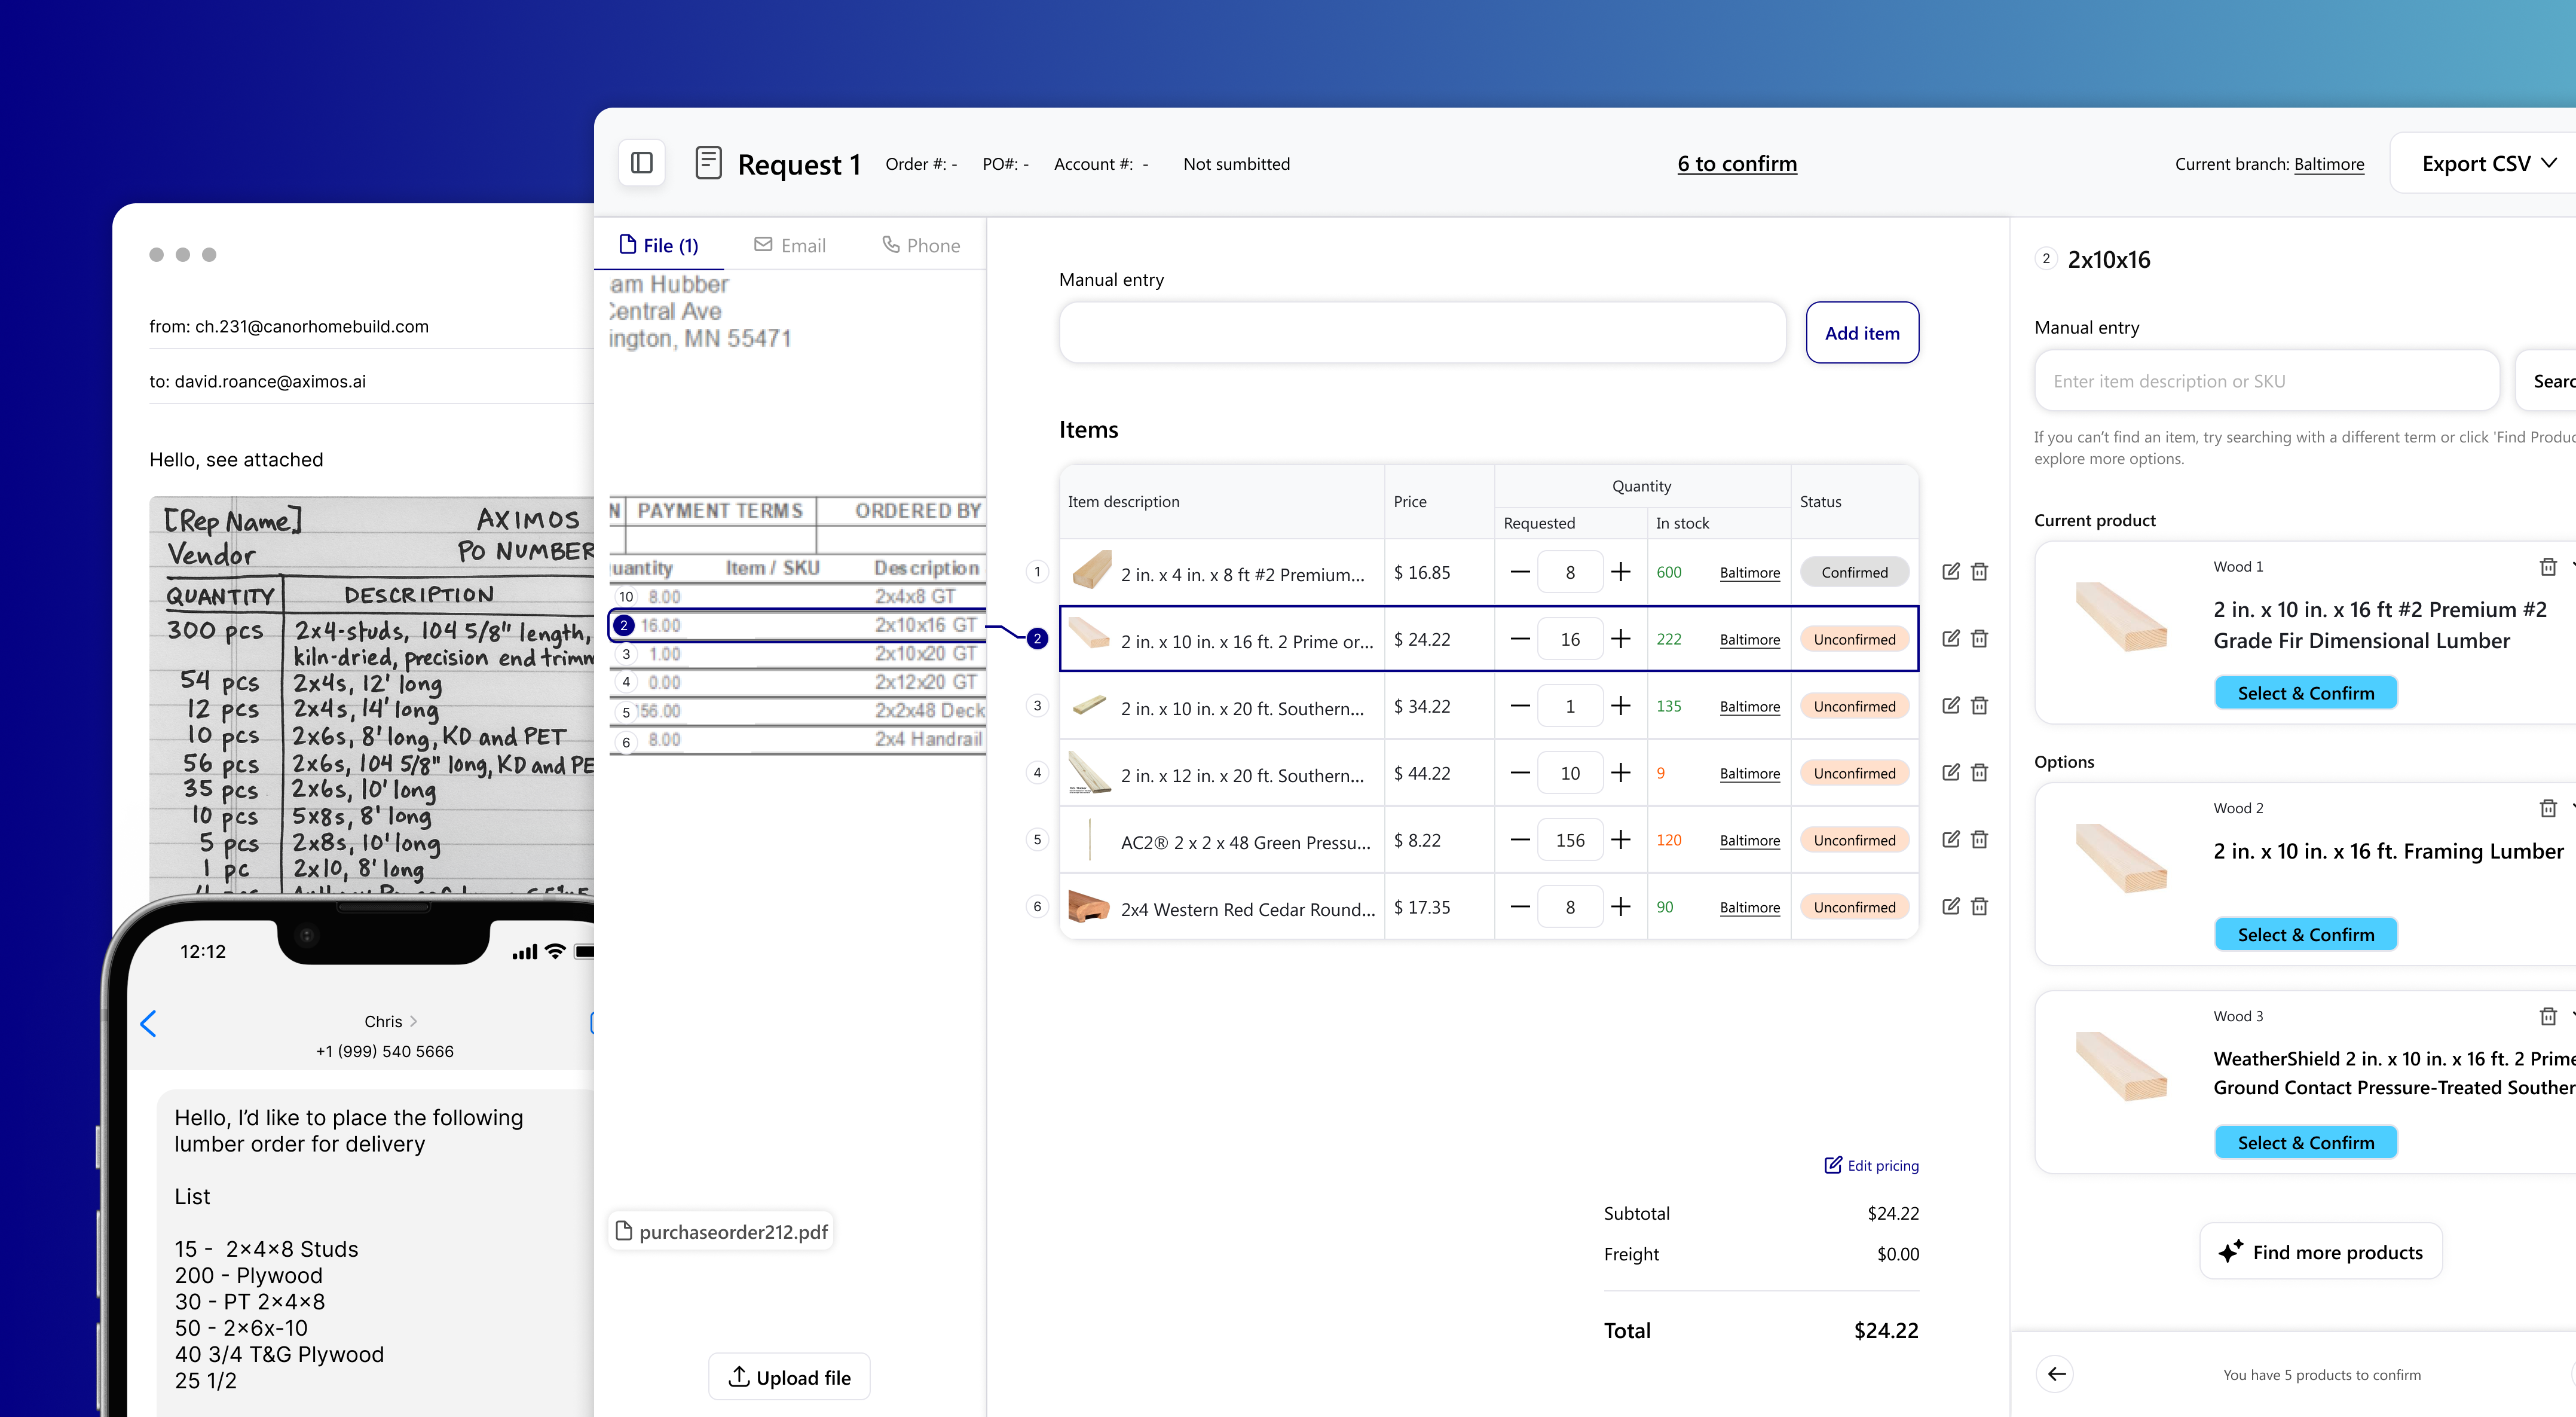Switch to the Phone tab
This screenshot has width=2576, height=1417.
[921, 245]
